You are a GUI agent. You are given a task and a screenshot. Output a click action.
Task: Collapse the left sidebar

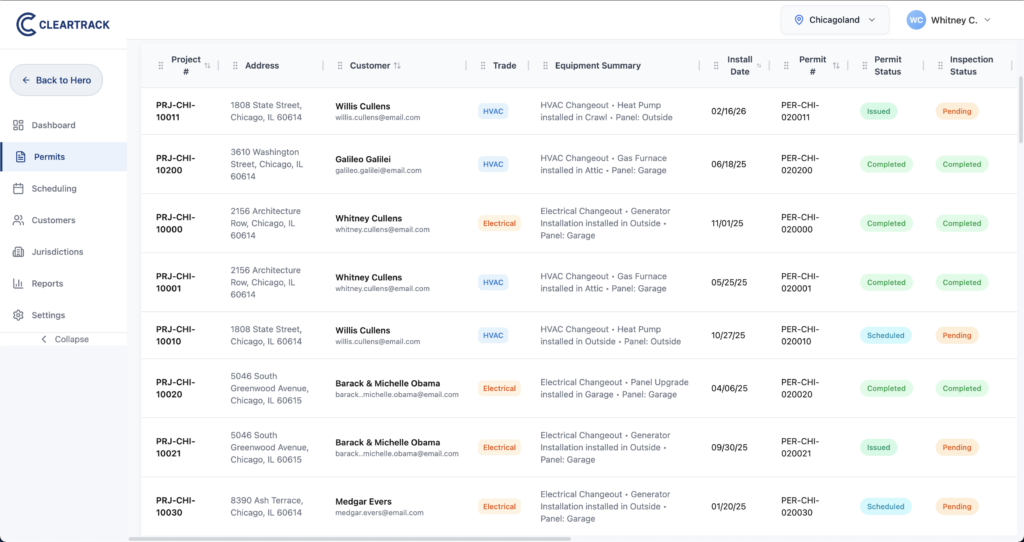[64, 339]
